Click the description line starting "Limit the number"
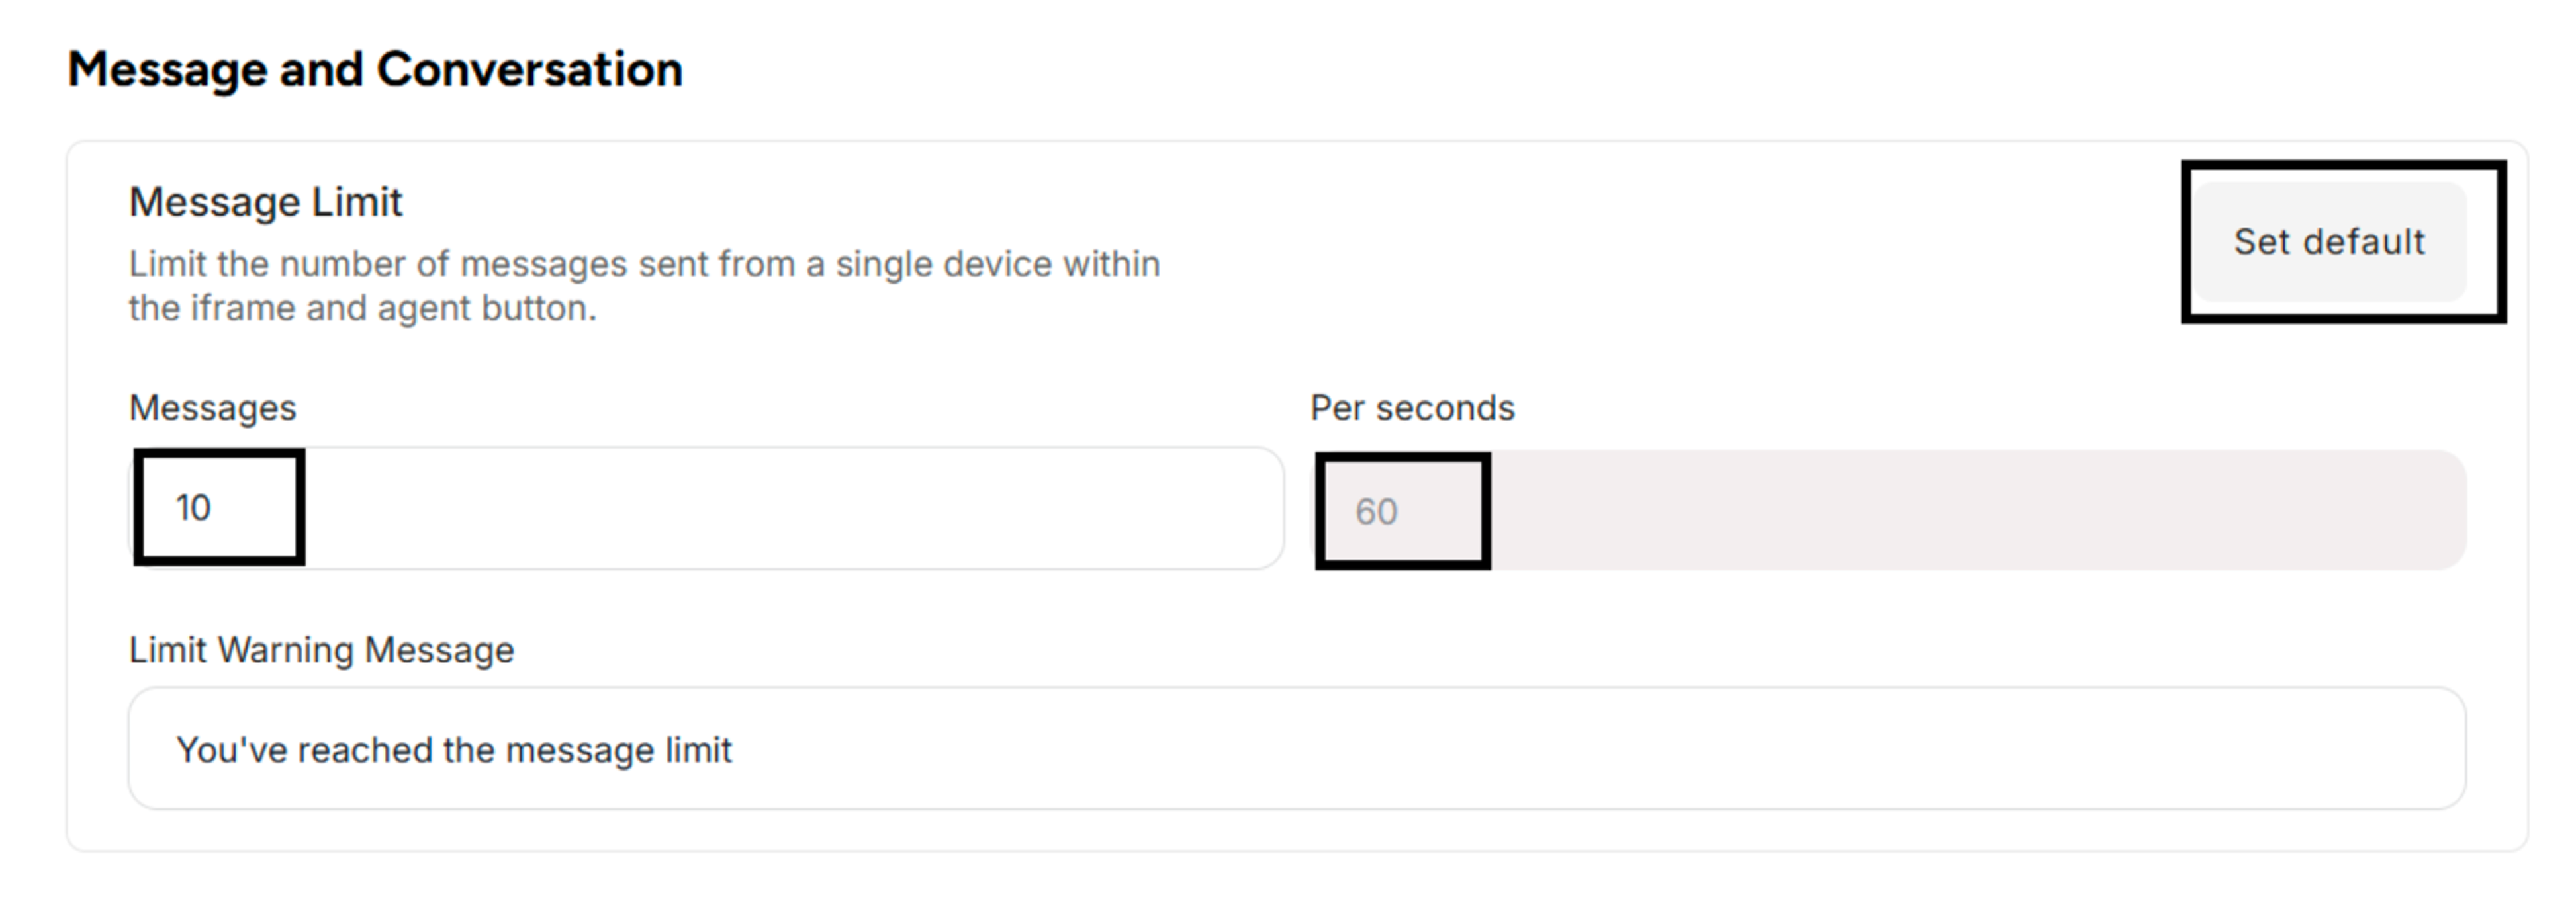2576x897 pixels. pos(644,264)
